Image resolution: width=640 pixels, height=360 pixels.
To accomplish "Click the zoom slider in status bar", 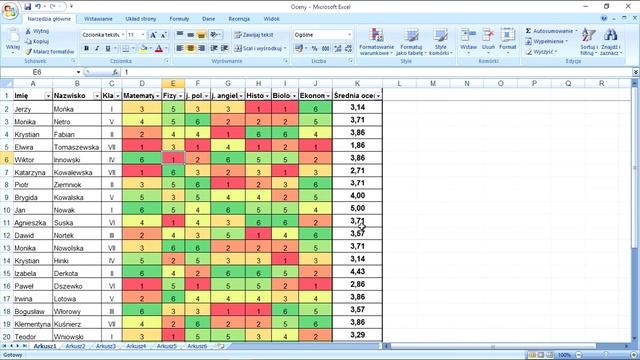I will coord(605,355).
